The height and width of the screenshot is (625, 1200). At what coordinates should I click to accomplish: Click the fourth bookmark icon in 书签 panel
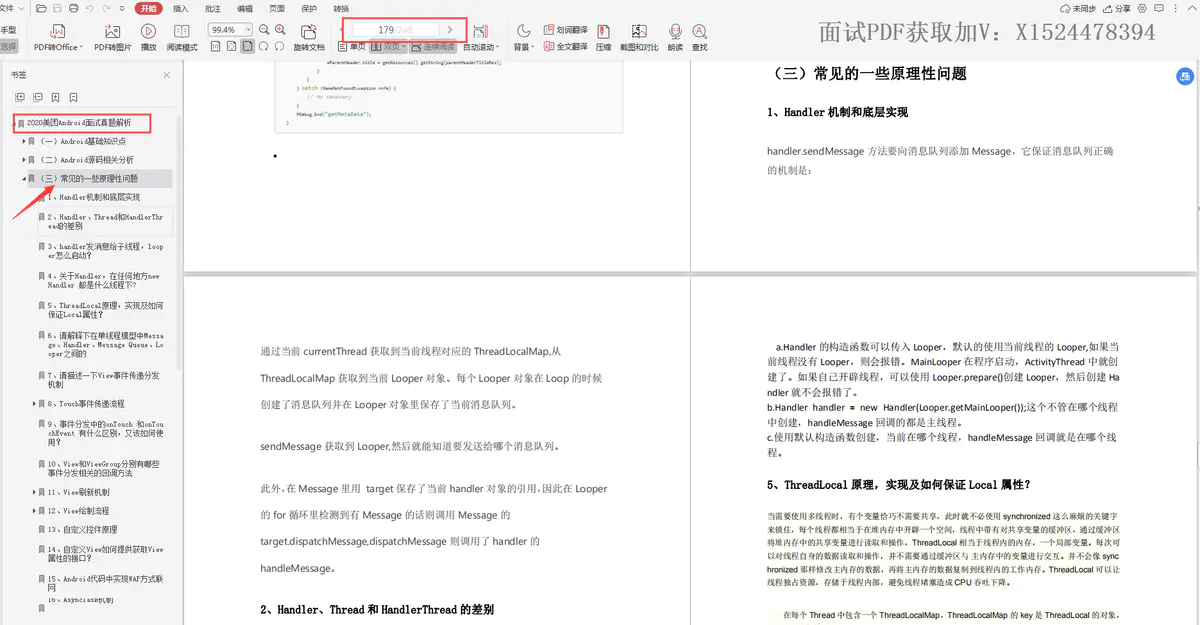tap(74, 97)
